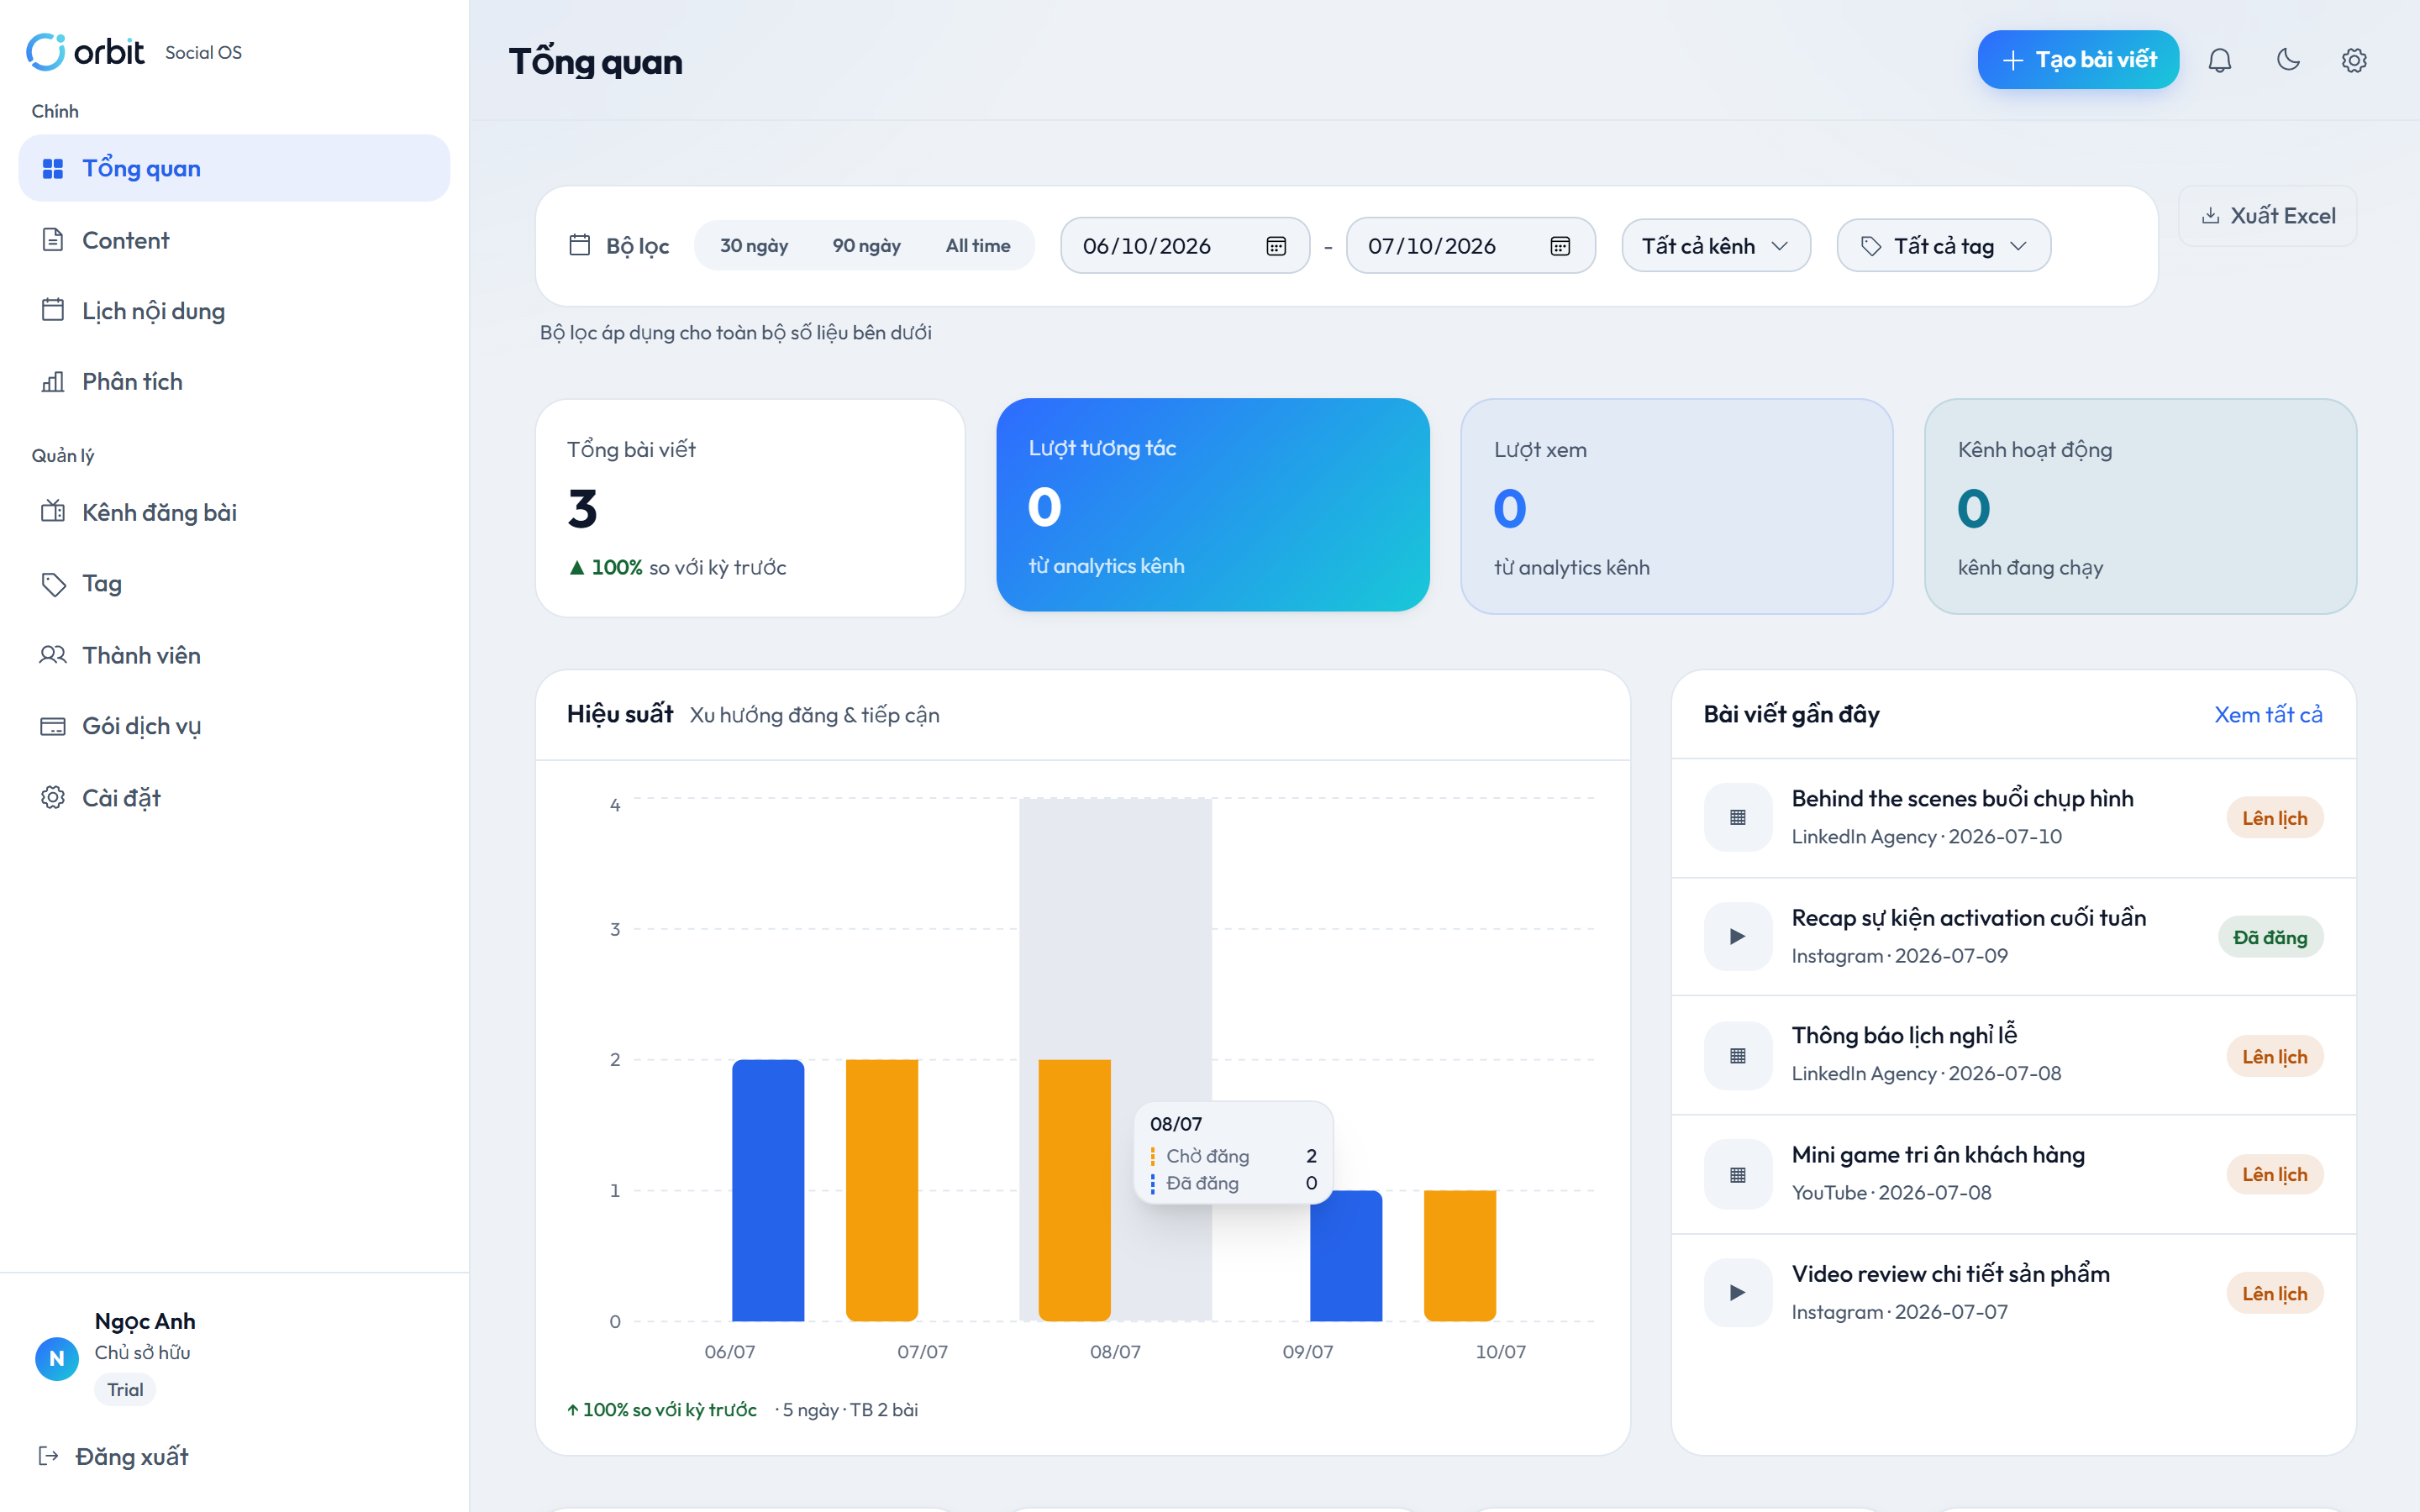Click user name Ngọc Anh

145,1321
